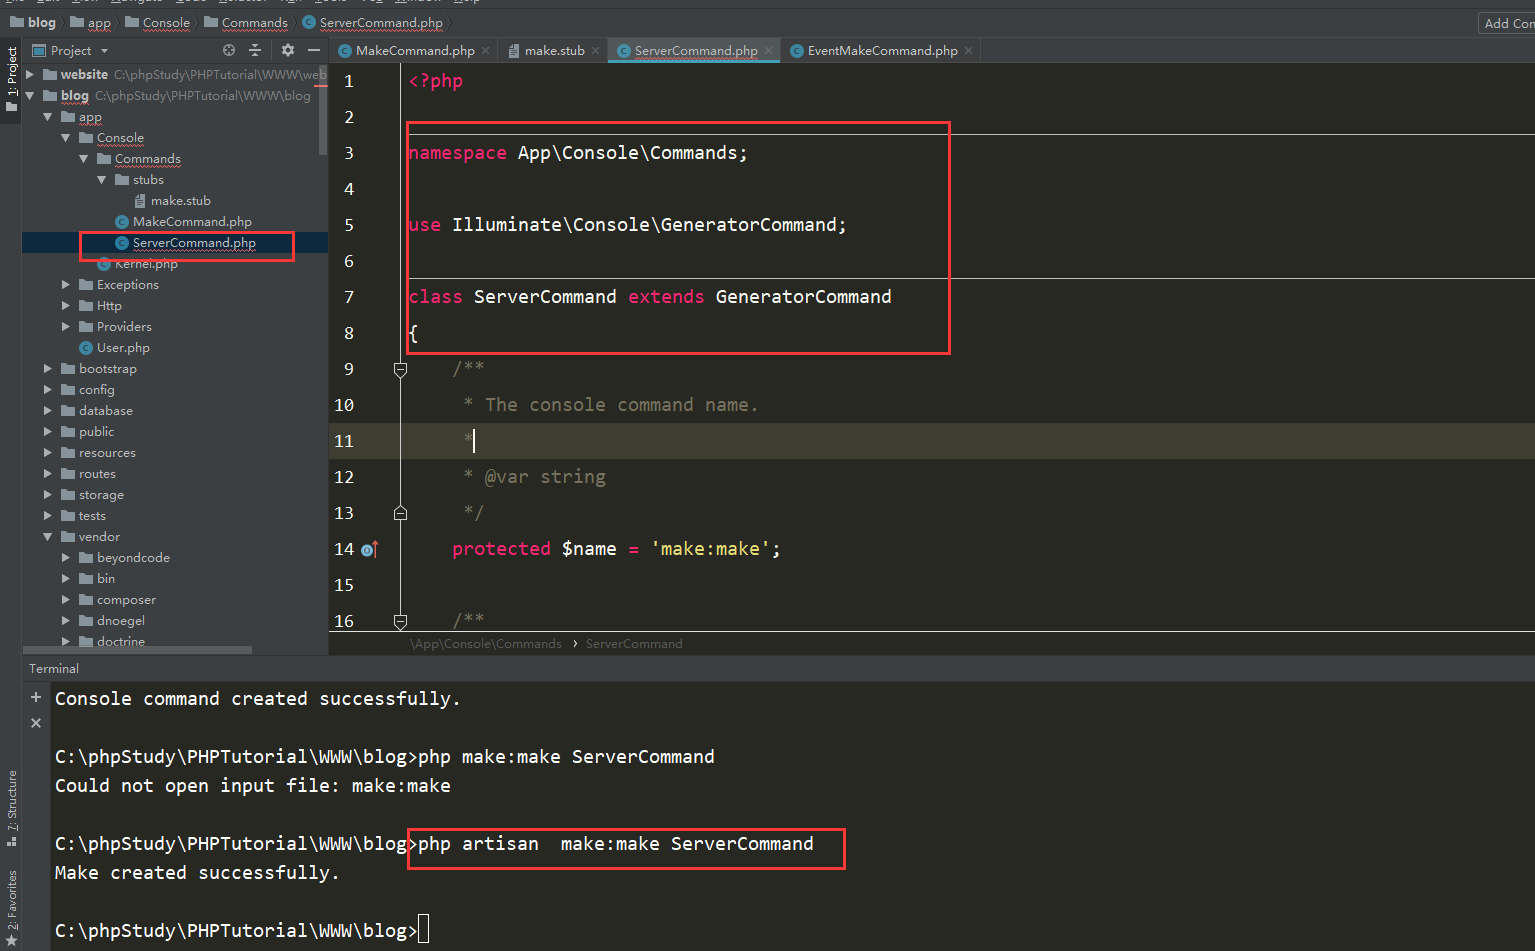Collapse all using the Project panel icon
The height and width of the screenshot is (951, 1535).
(x=255, y=50)
